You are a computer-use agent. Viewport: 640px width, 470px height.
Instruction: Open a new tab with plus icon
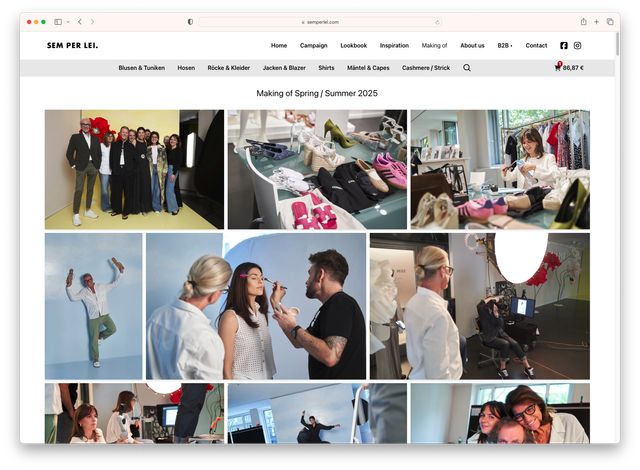click(x=597, y=21)
